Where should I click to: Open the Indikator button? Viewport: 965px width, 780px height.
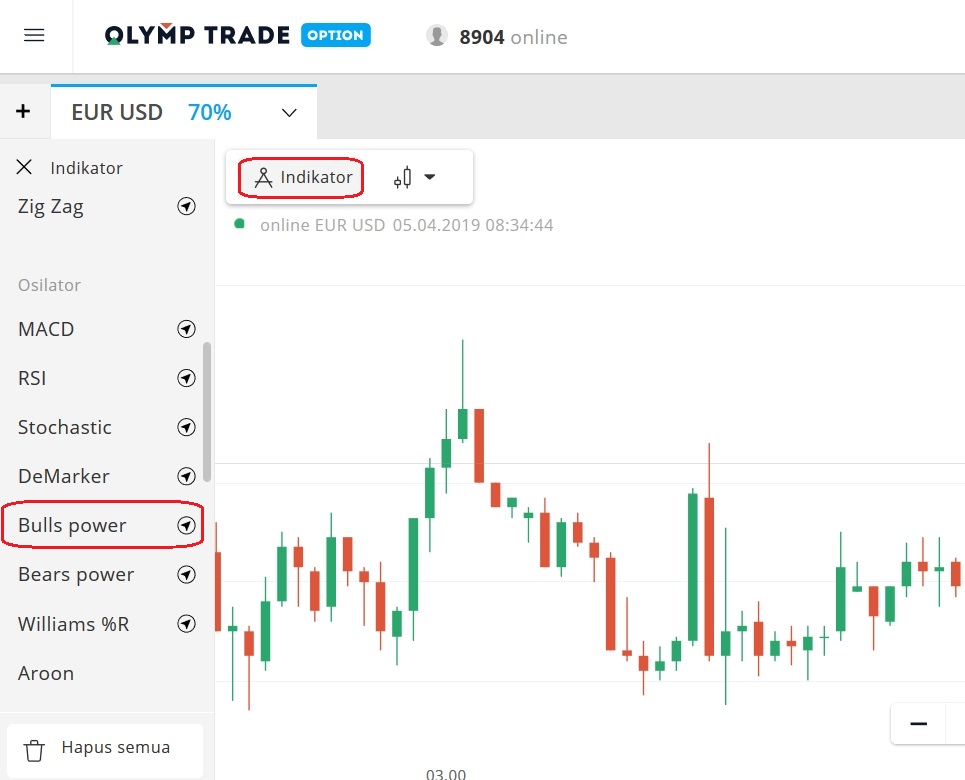click(x=299, y=177)
